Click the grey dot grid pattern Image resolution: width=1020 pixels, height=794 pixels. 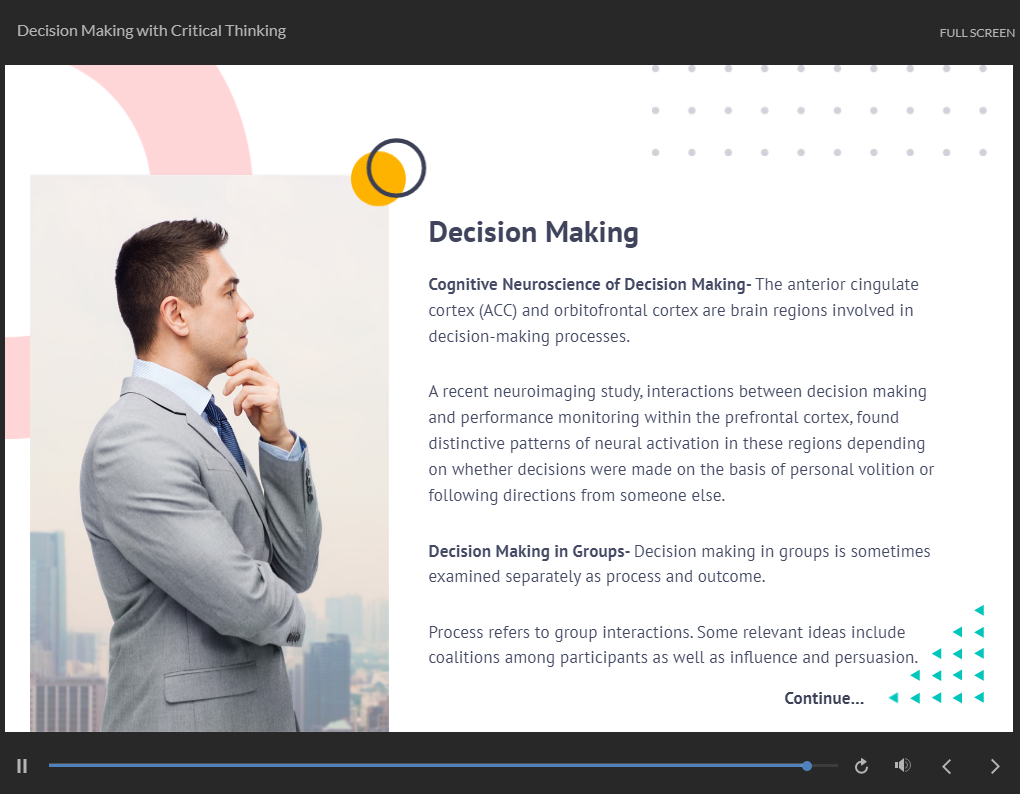coord(818,111)
